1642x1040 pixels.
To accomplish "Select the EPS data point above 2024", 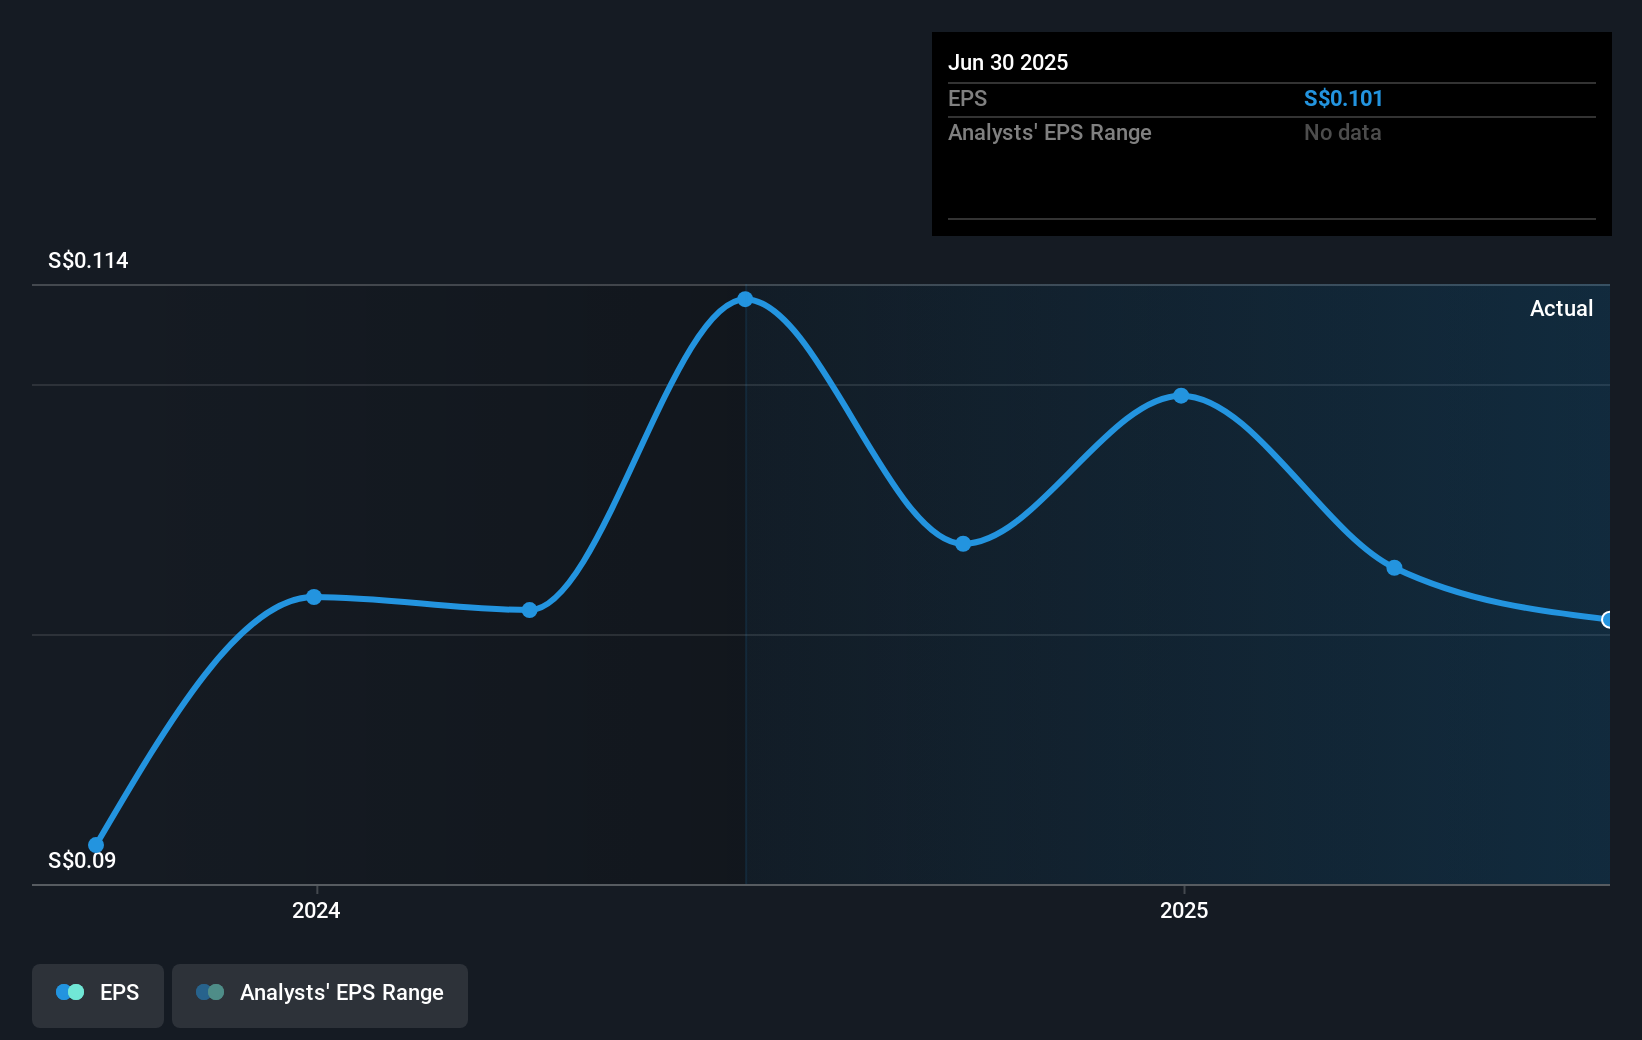I will (314, 597).
